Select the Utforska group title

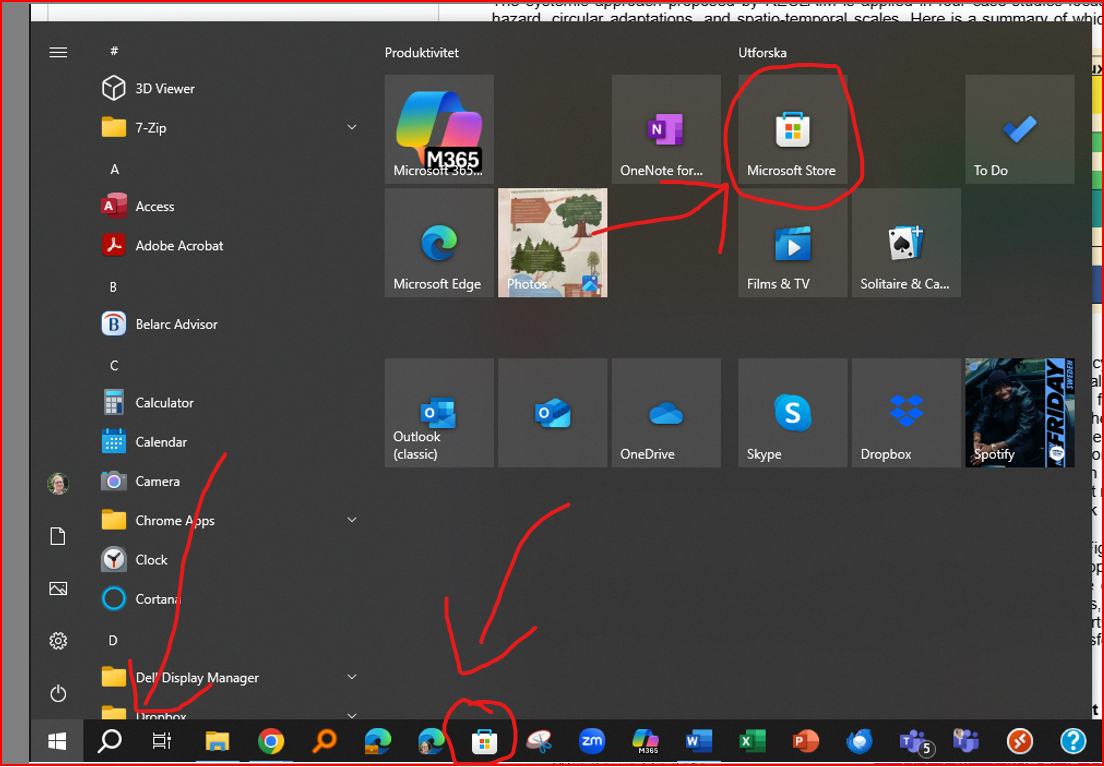(763, 53)
